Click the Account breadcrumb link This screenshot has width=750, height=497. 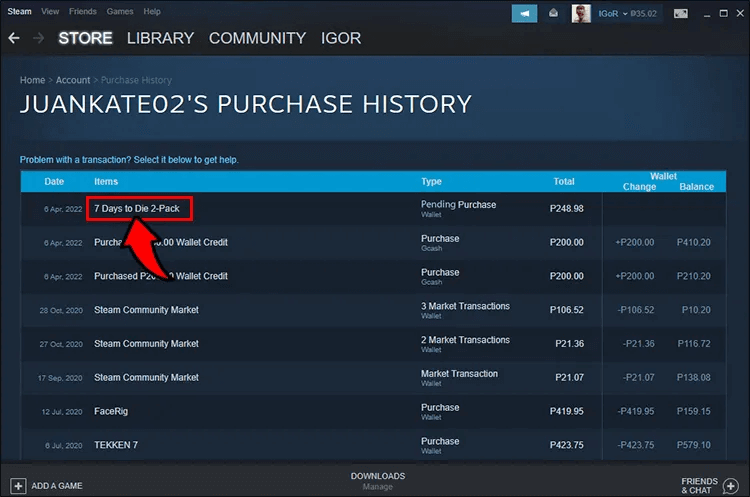point(73,80)
